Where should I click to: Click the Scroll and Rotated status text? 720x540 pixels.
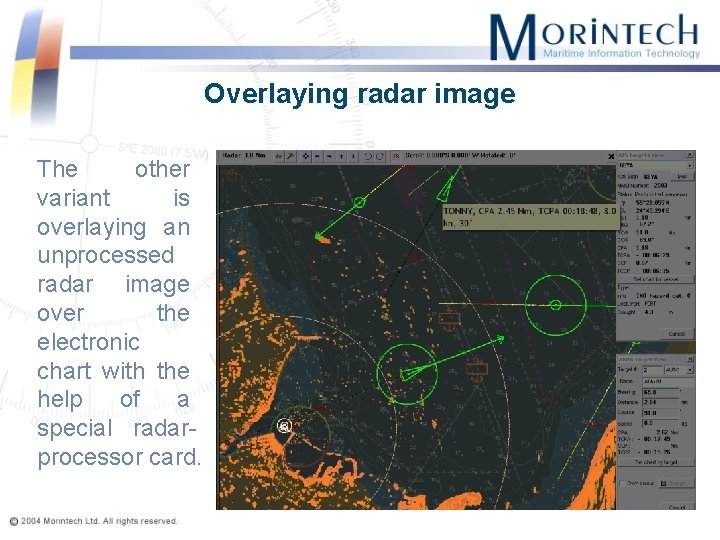pos(461,156)
